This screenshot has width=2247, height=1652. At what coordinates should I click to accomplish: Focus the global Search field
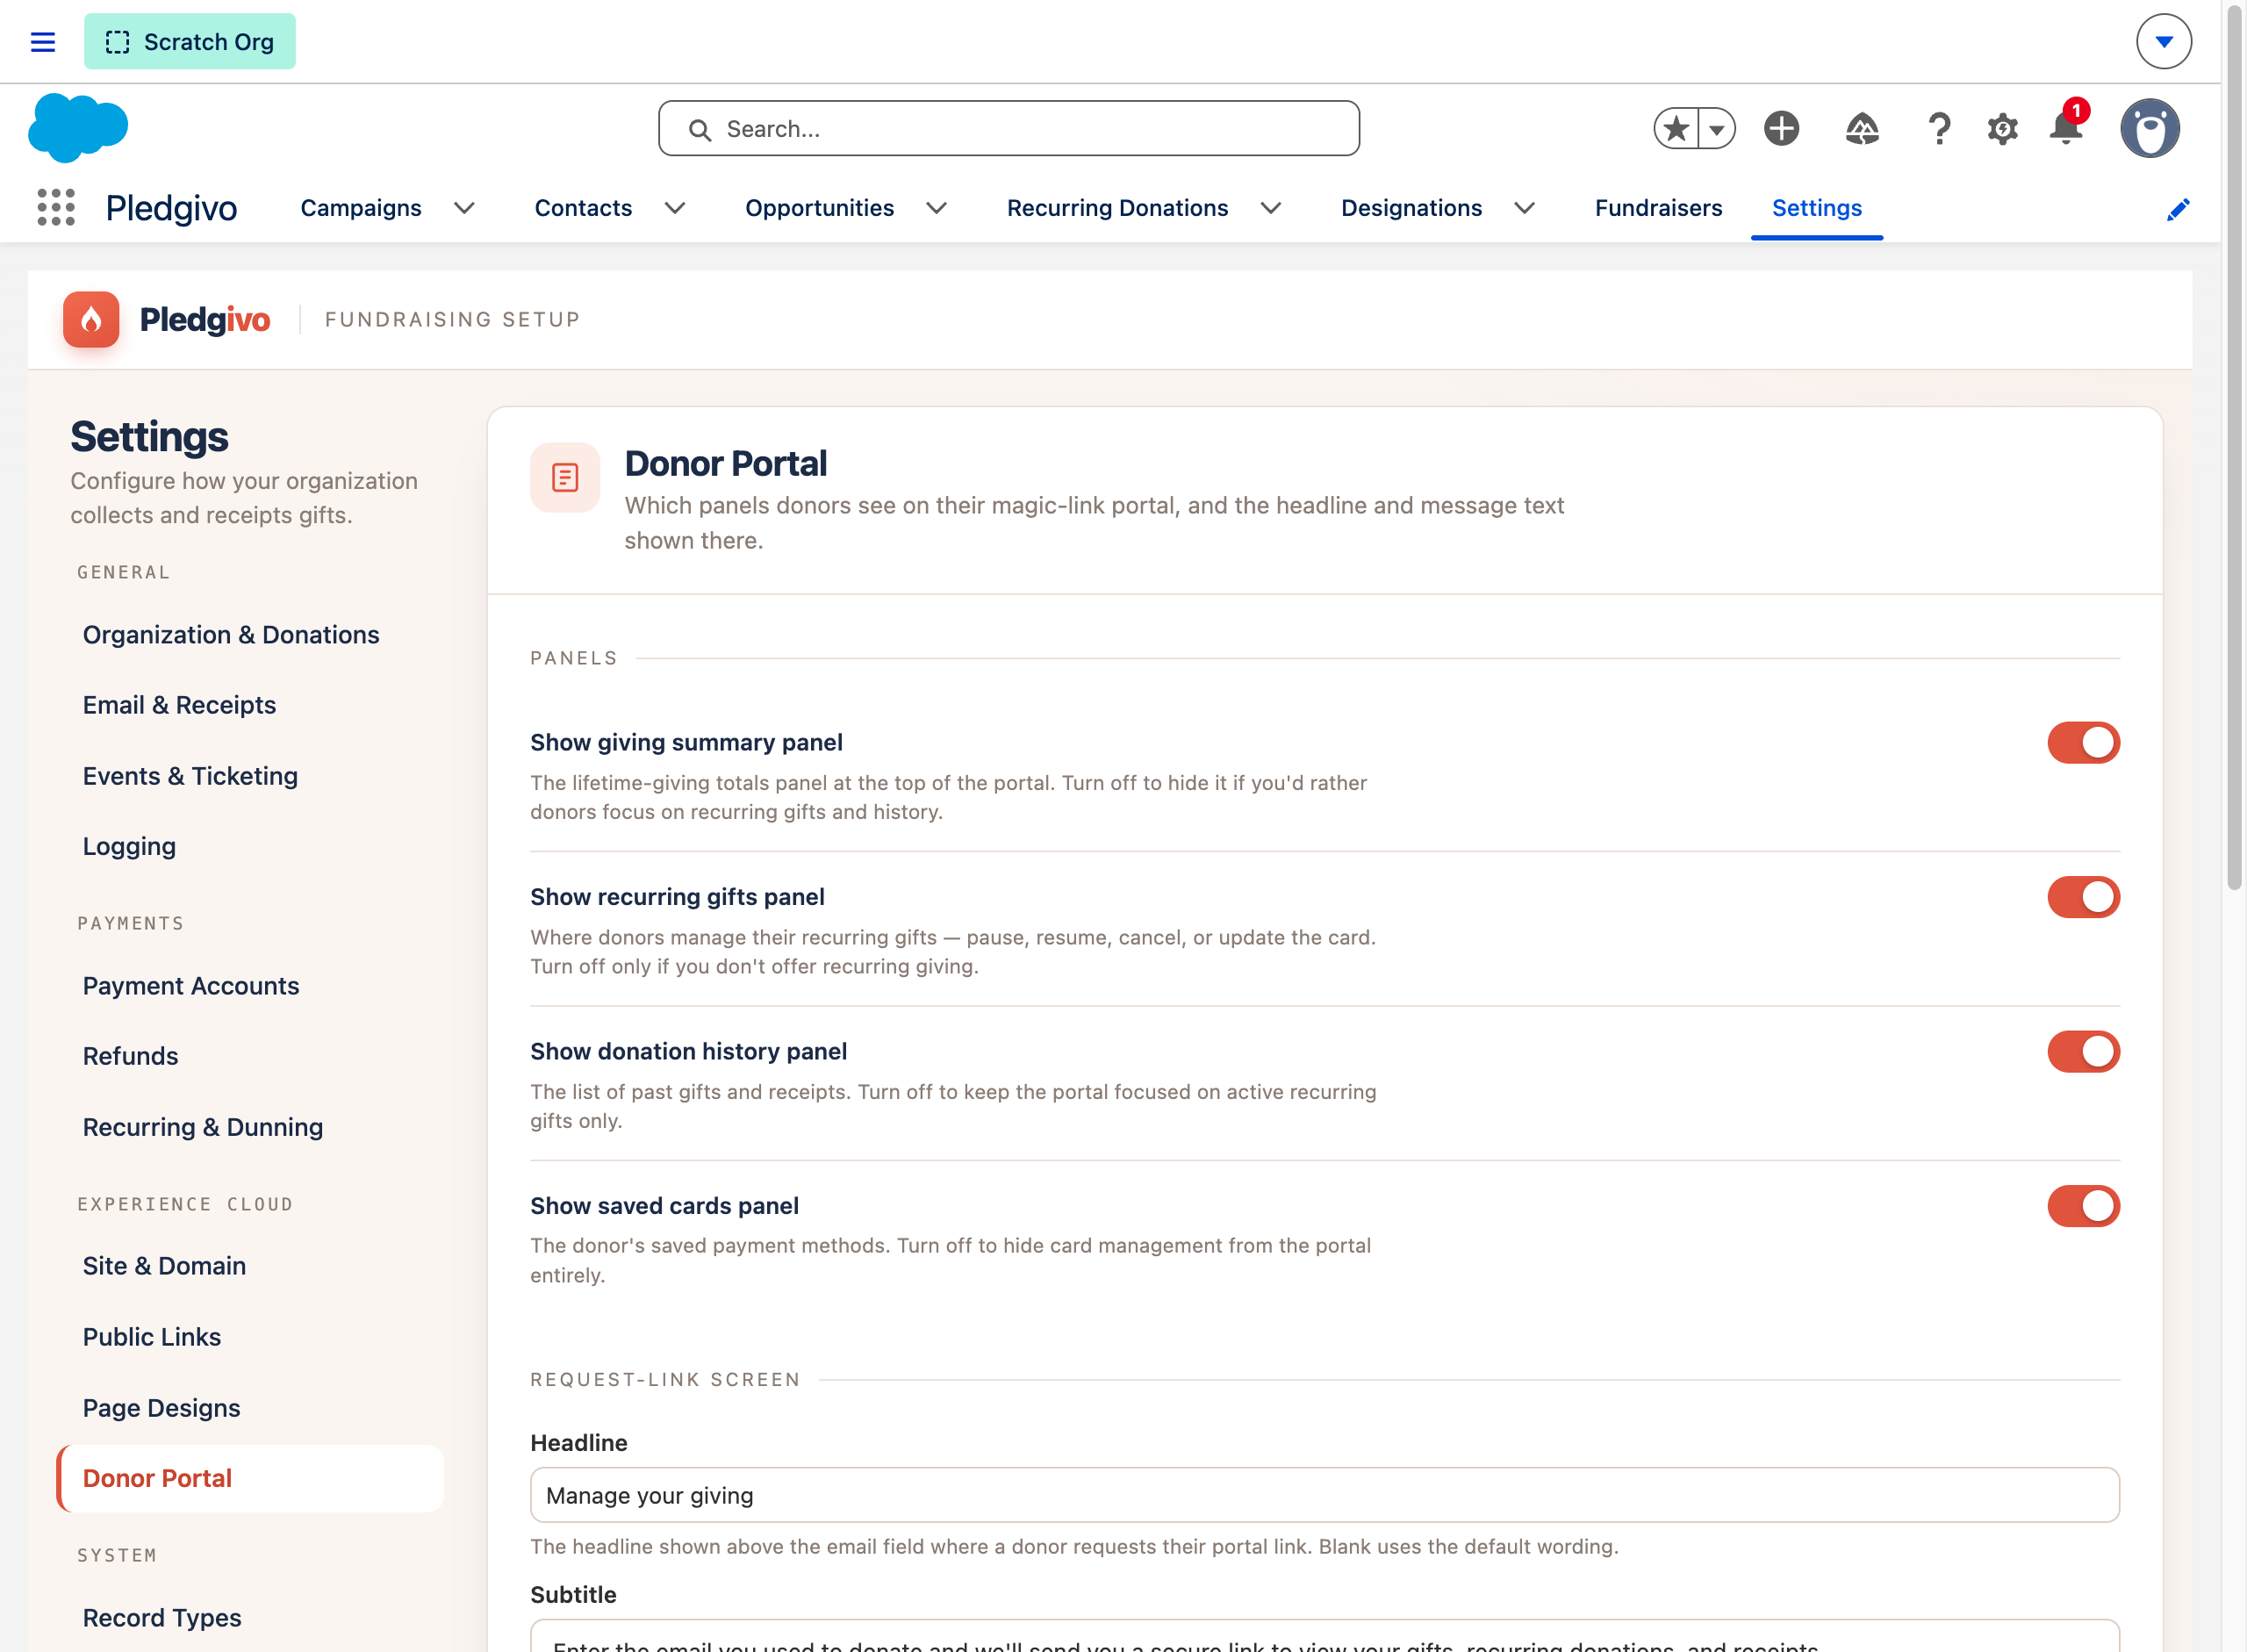1008,128
